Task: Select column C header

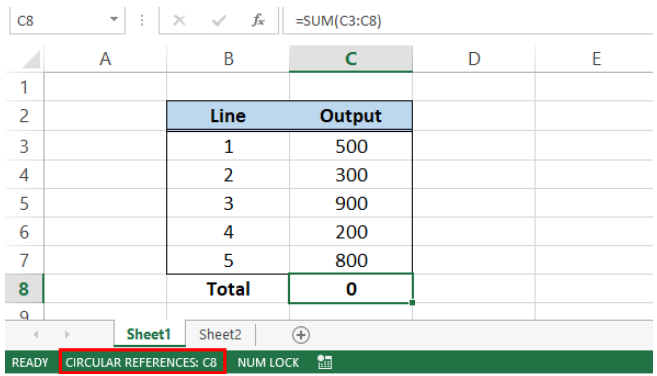Action: click(351, 59)
